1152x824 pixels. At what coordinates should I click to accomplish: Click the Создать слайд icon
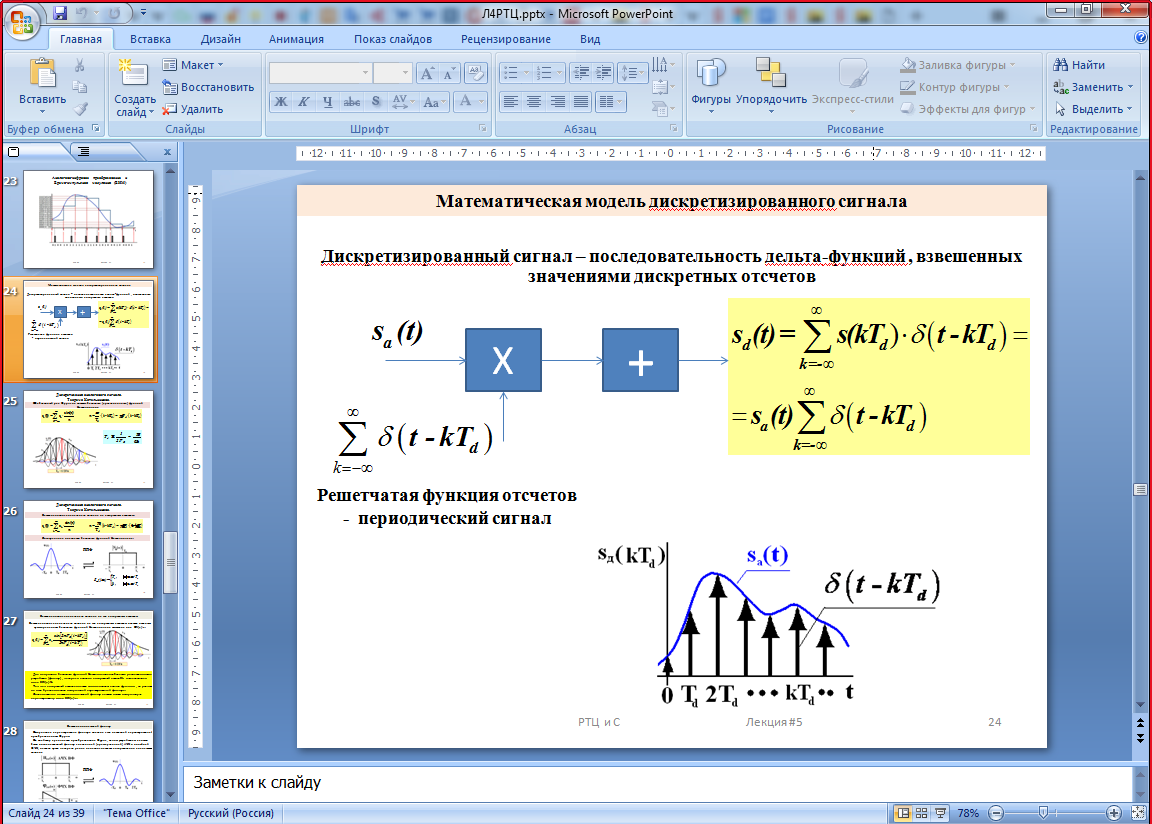click(x=134, y=73)
